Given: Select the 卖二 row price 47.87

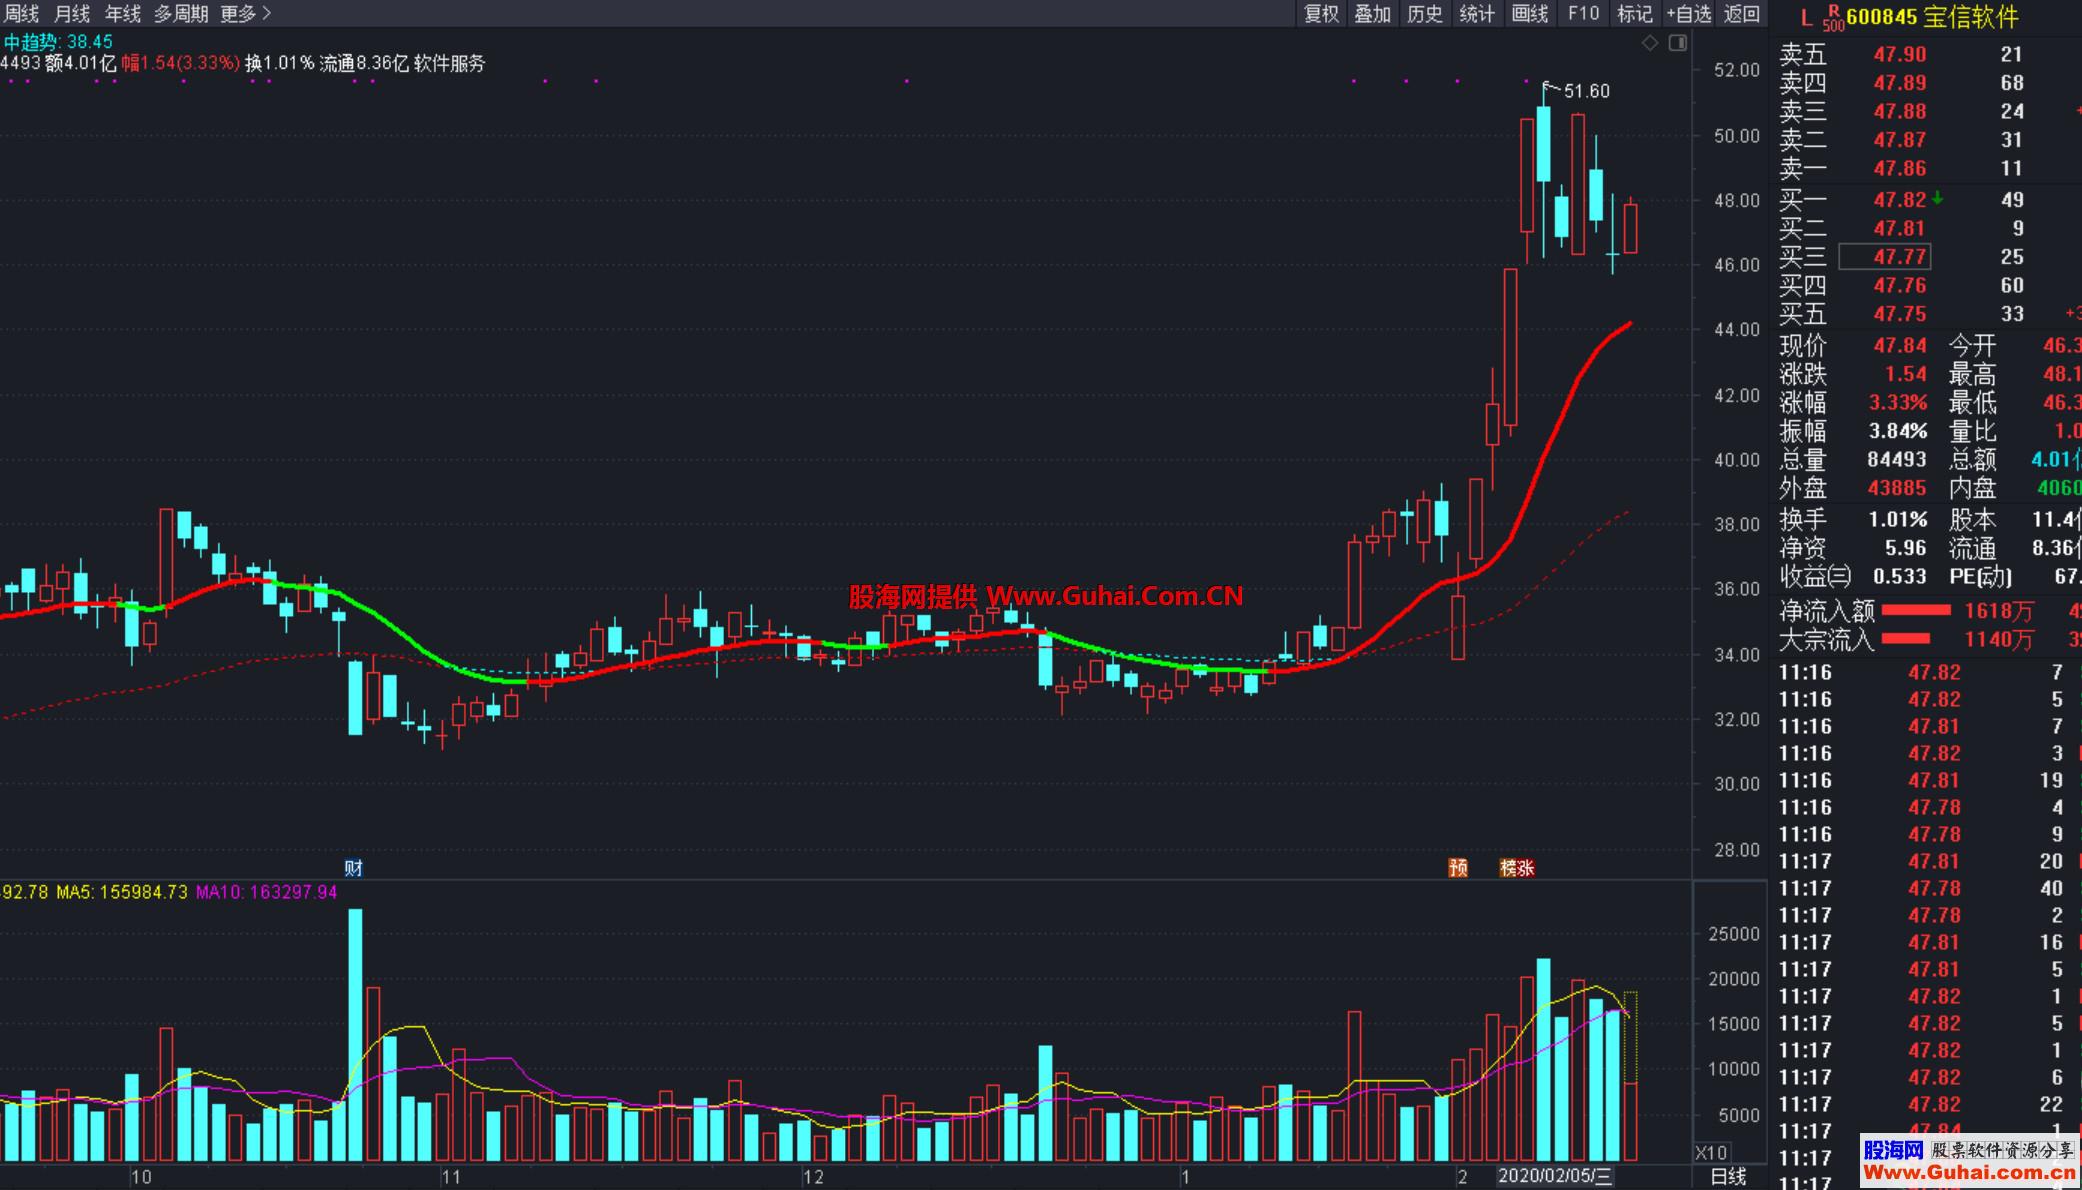Looking at the screenshot, I should coord(1899,139).
